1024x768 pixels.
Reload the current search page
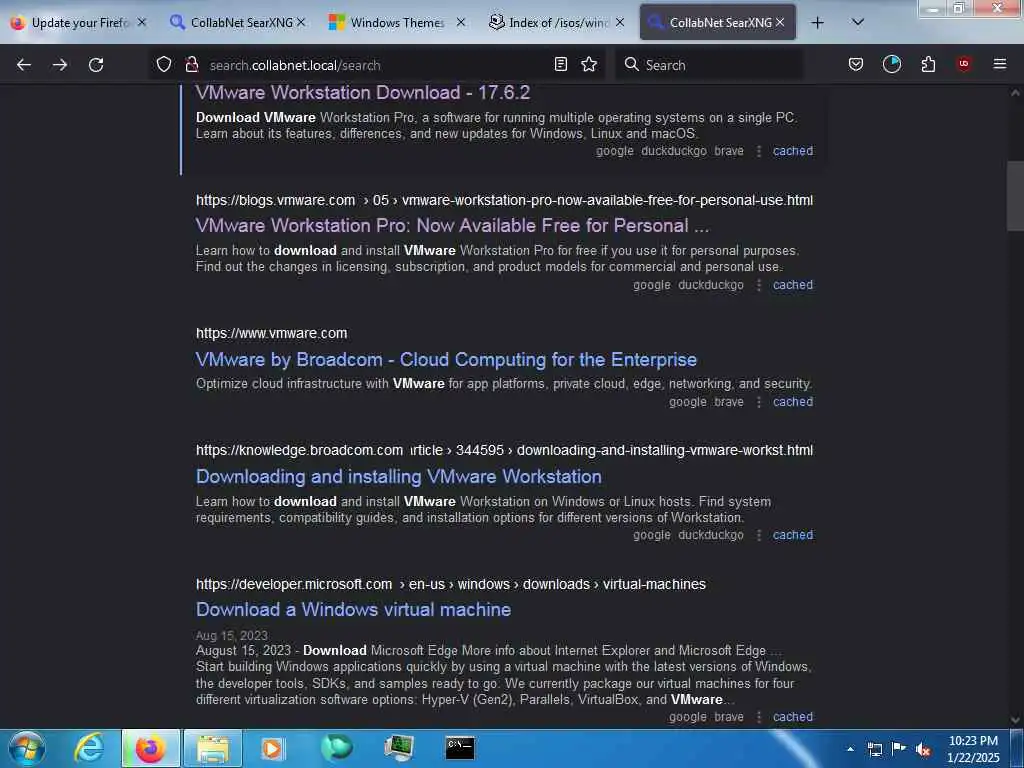click(x=96, y=65)
